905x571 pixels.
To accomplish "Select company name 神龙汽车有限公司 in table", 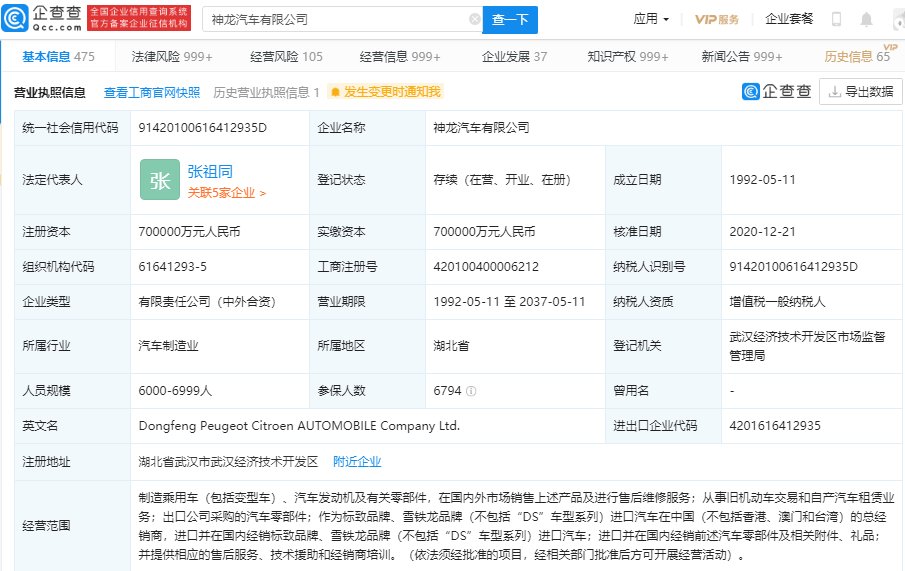I will 481,128.
